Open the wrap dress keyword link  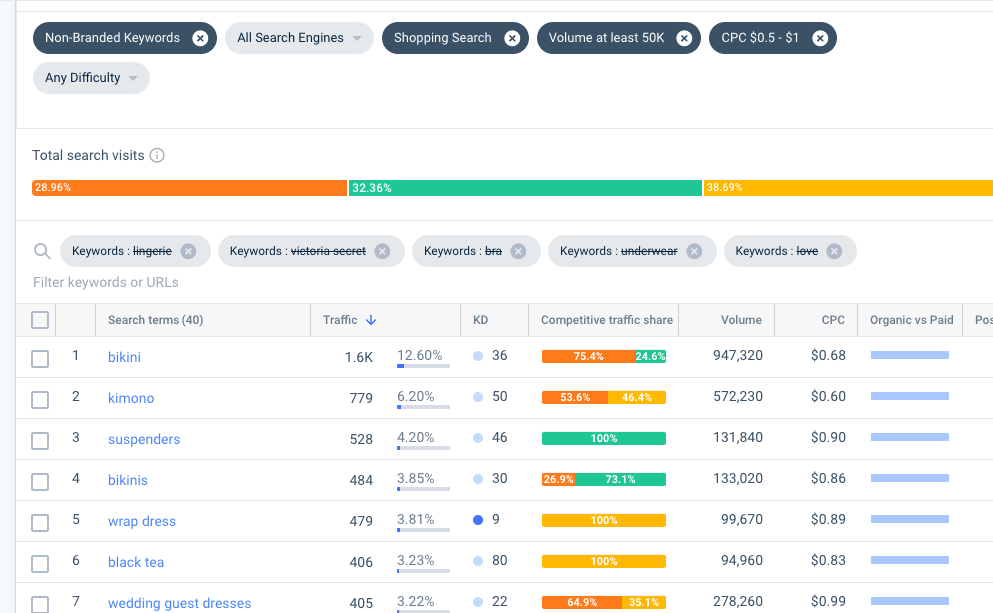pos(142,522)
